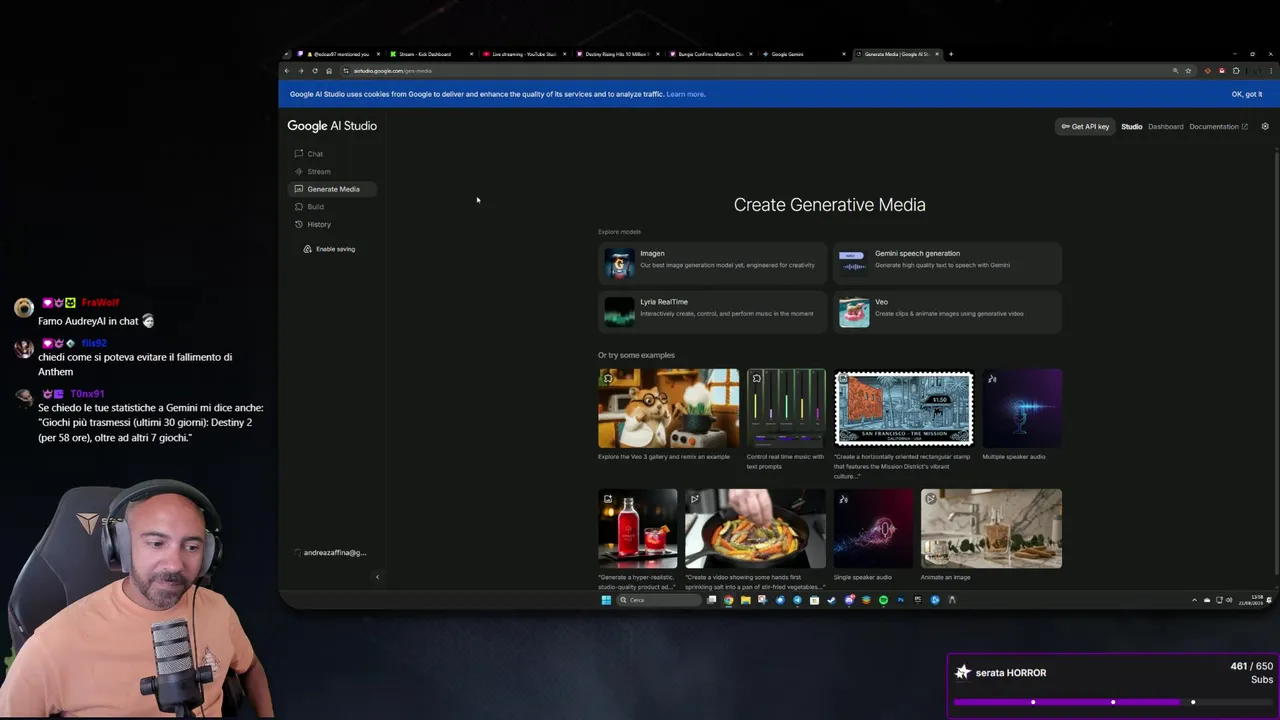The width and height of the screenshot is (1280, 720).
Task: Open the Gemini speech generation card
Action: [x=947, y=263]
